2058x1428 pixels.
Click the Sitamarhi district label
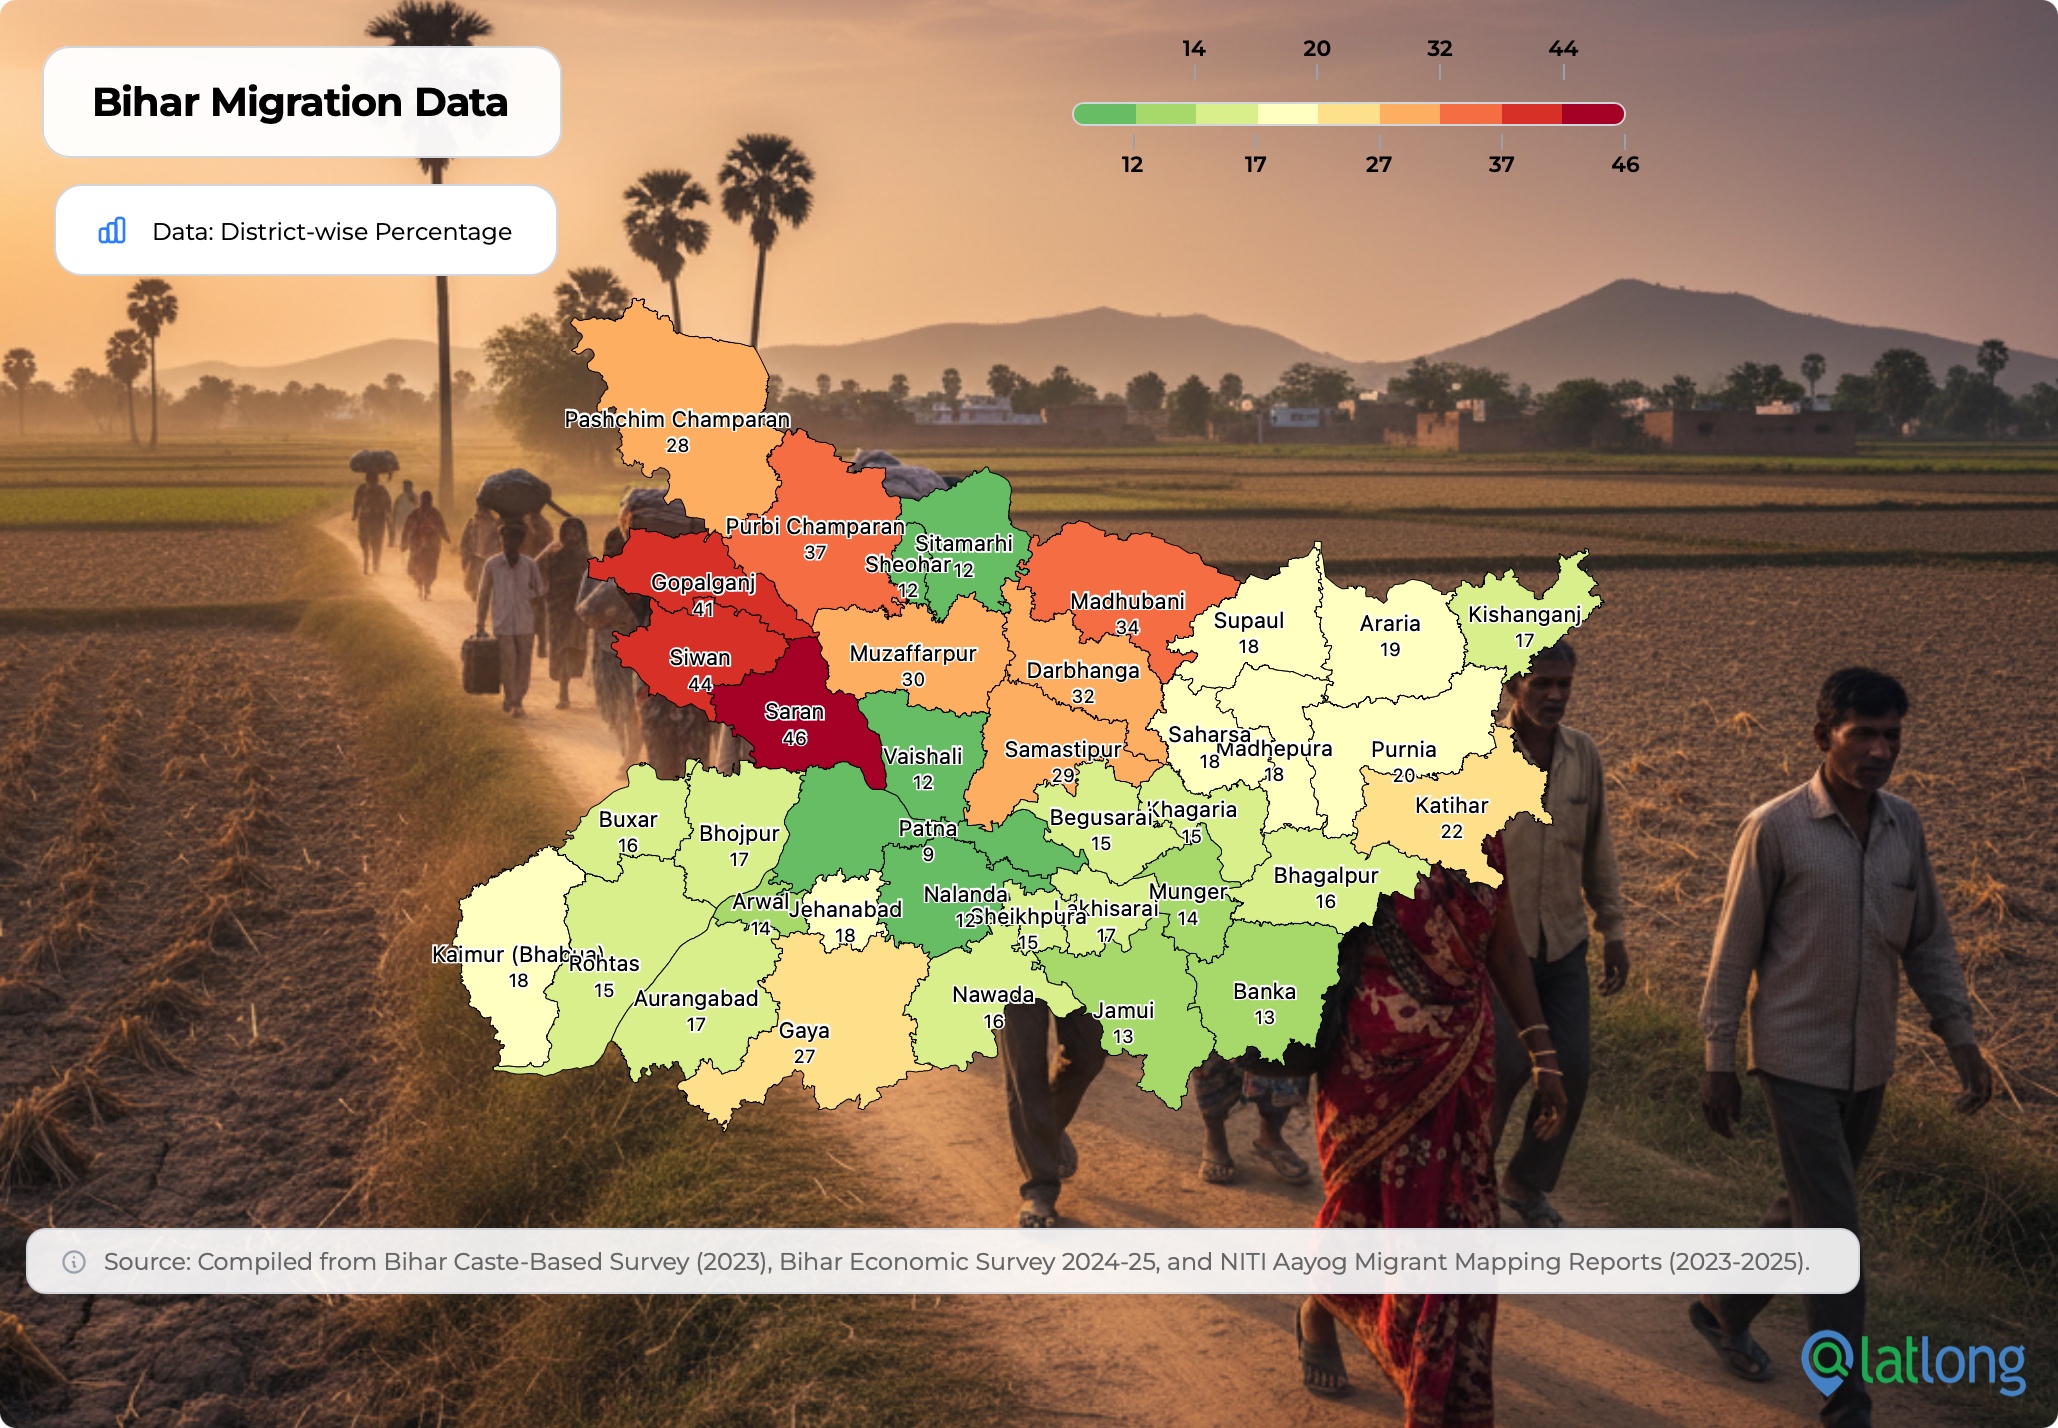click(x=964, y=543)
